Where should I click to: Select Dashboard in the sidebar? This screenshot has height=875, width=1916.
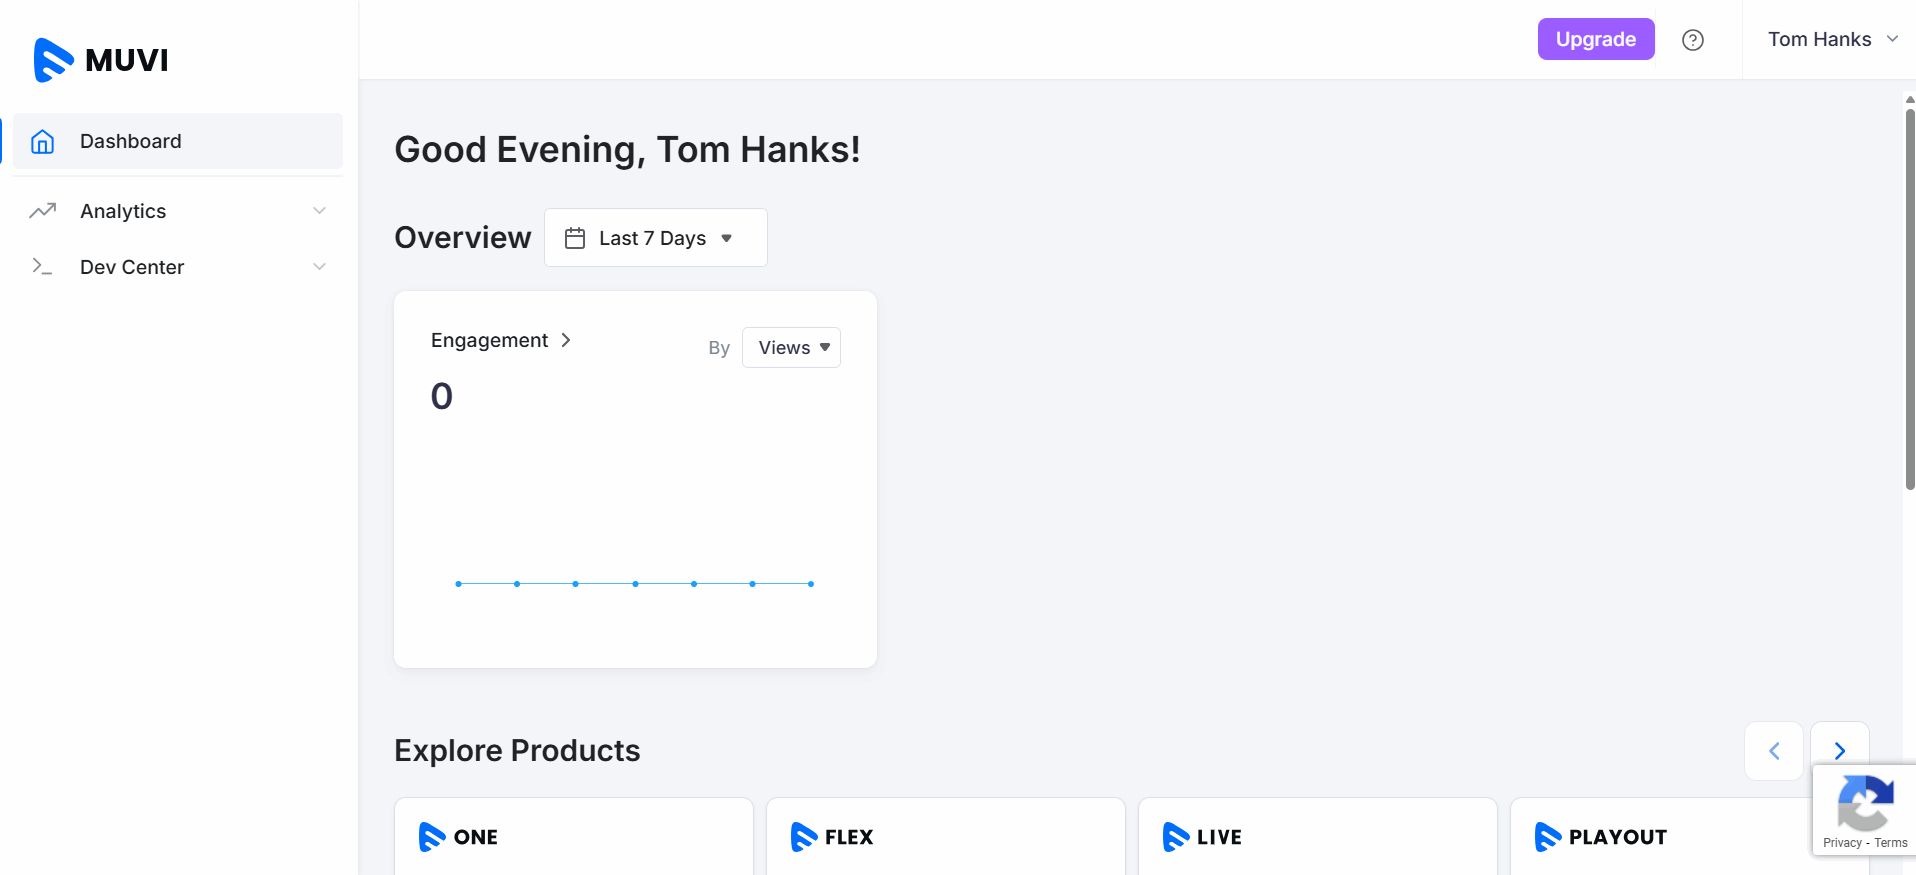(131, 142)
